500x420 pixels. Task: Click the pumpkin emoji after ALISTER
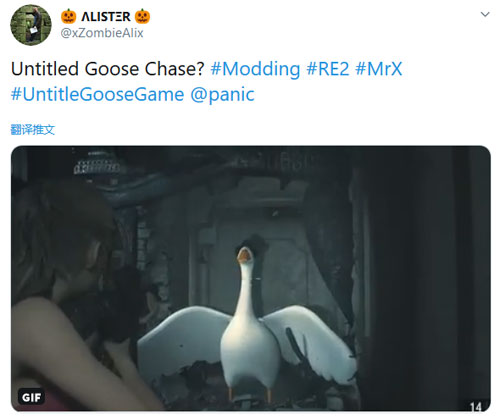(x=142, y=16)
